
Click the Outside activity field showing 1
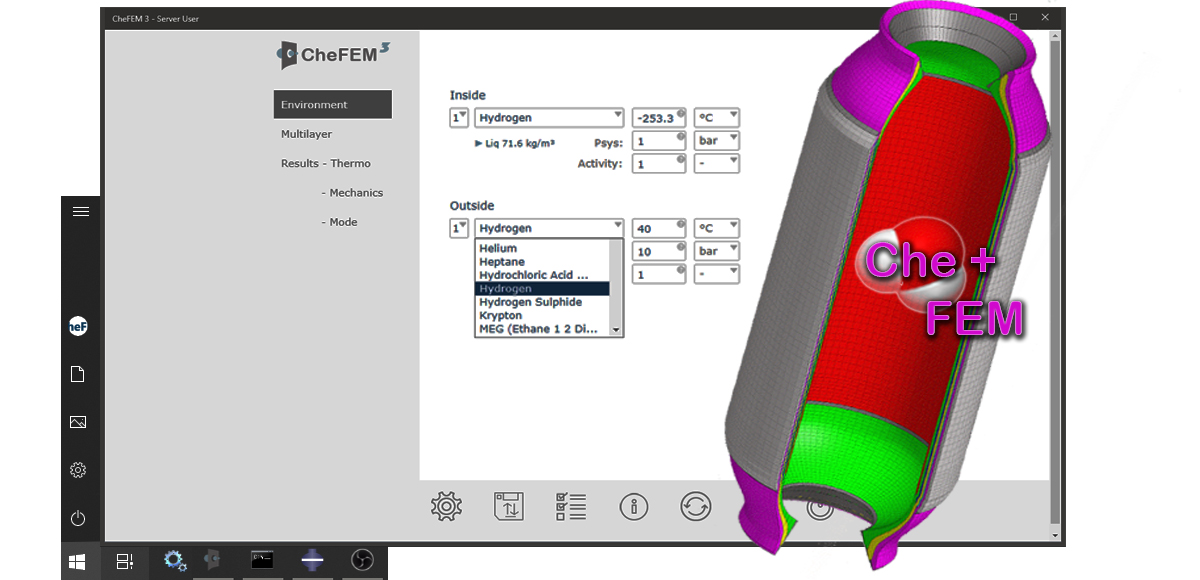(659, 274)
